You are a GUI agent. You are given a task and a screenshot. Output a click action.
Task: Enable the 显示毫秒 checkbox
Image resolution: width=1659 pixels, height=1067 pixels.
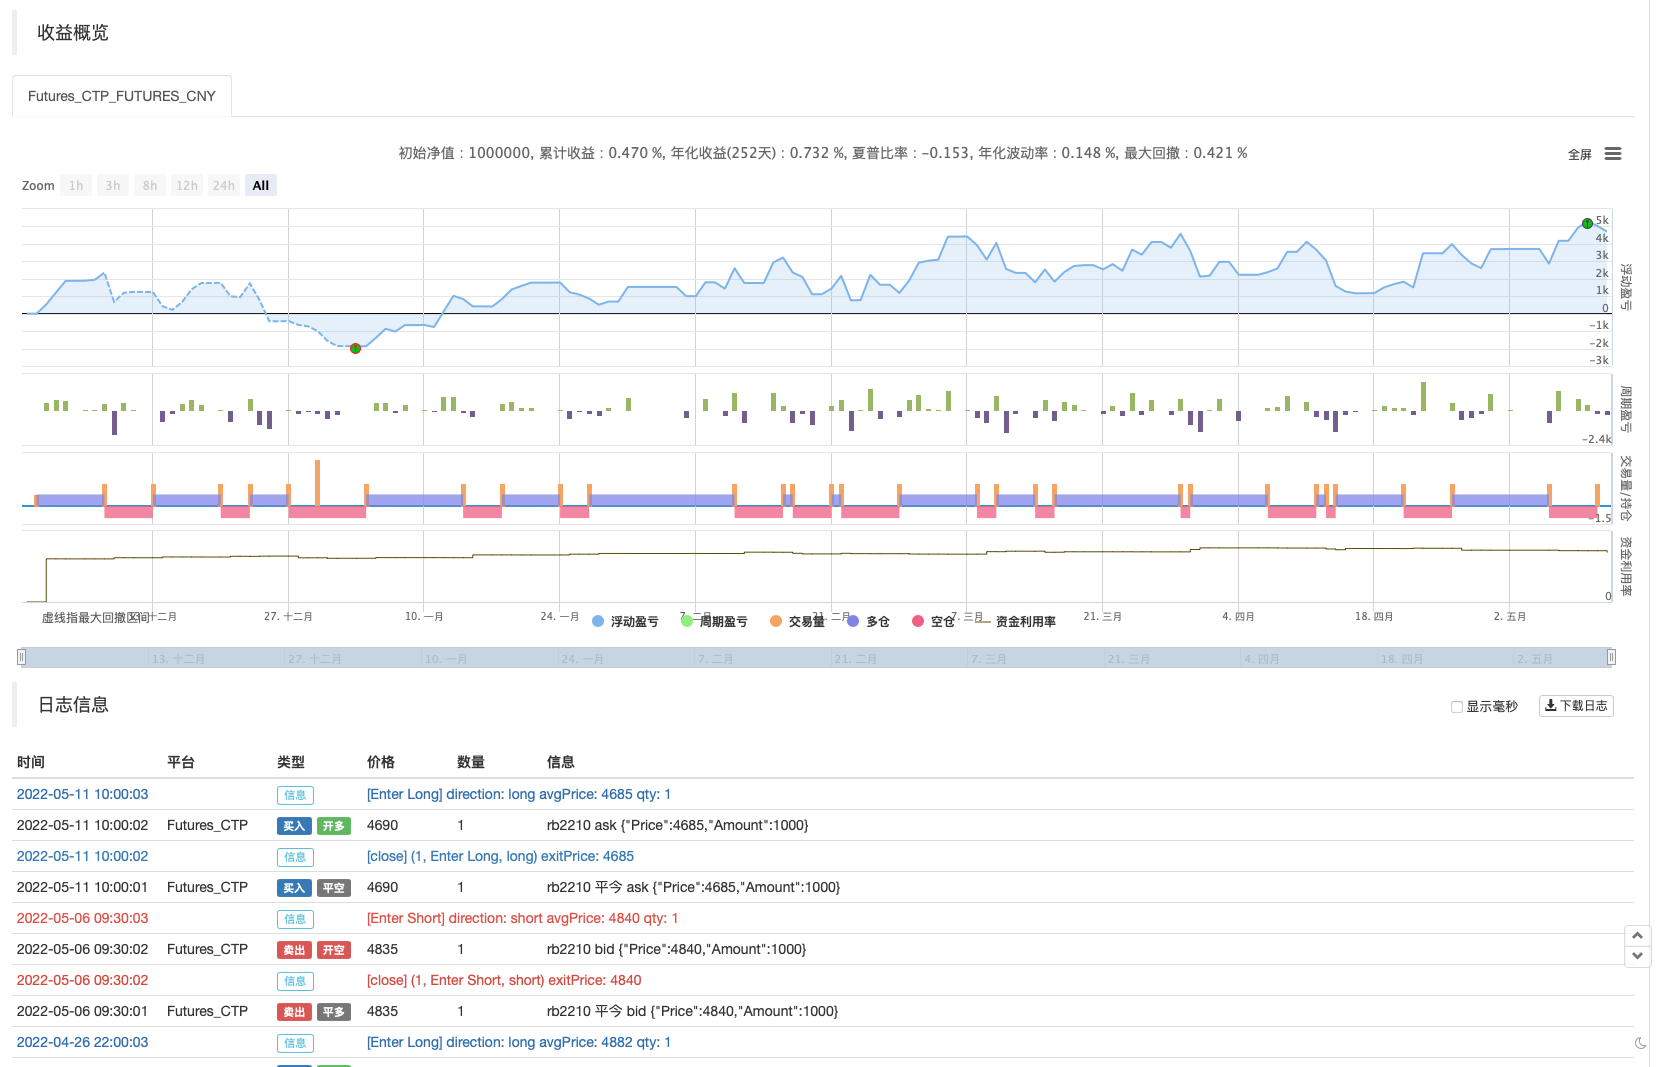1457,707
